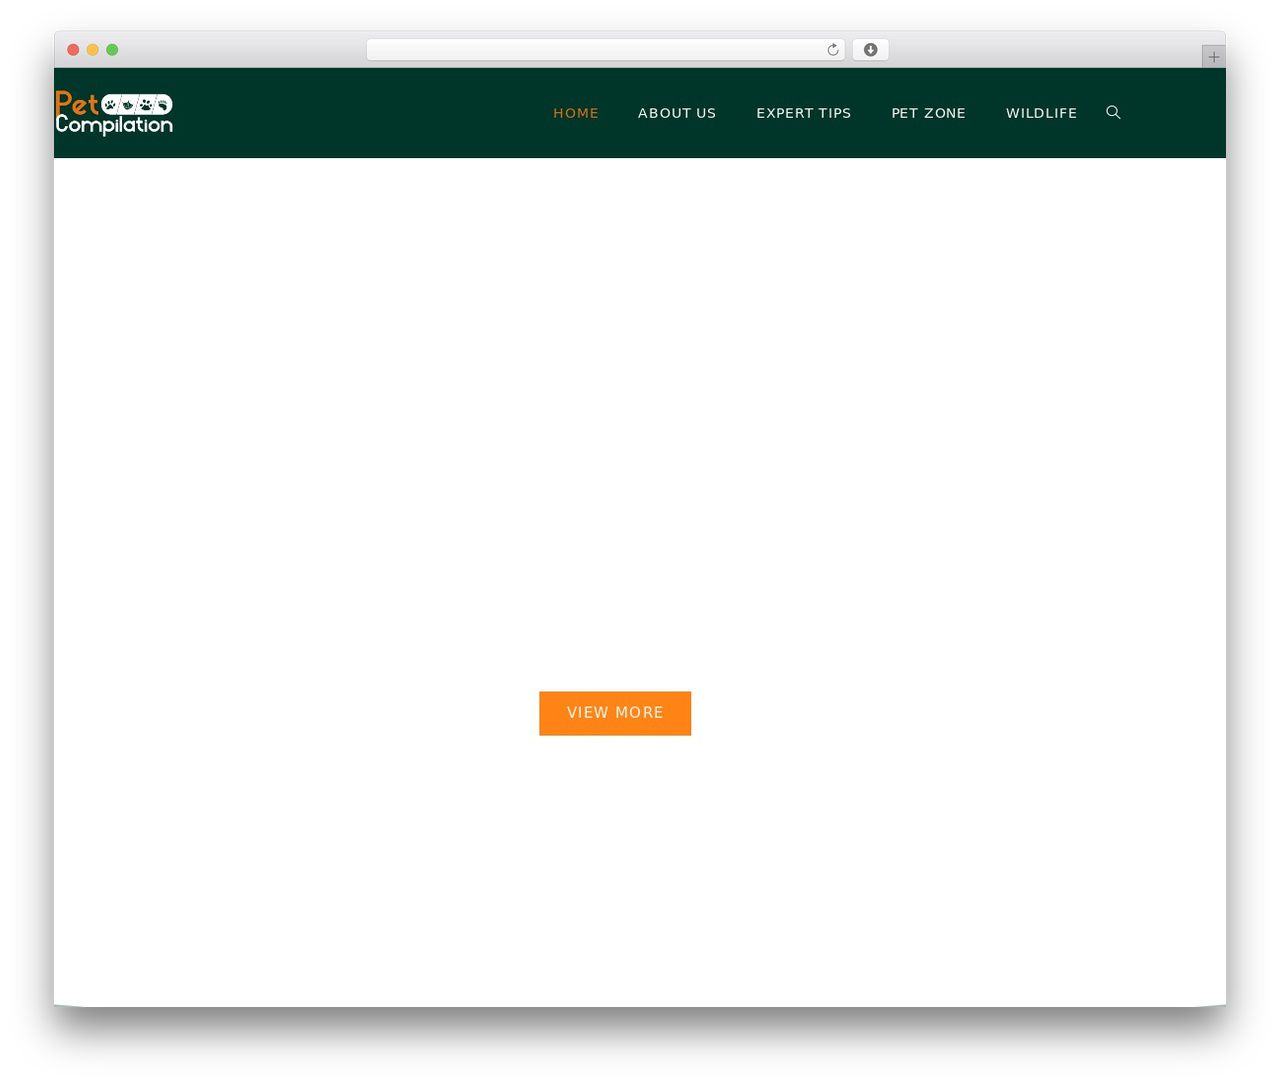Close the browser window with red button
The height and width of the screenshot is (1084, 1280).
pos(73,50)
